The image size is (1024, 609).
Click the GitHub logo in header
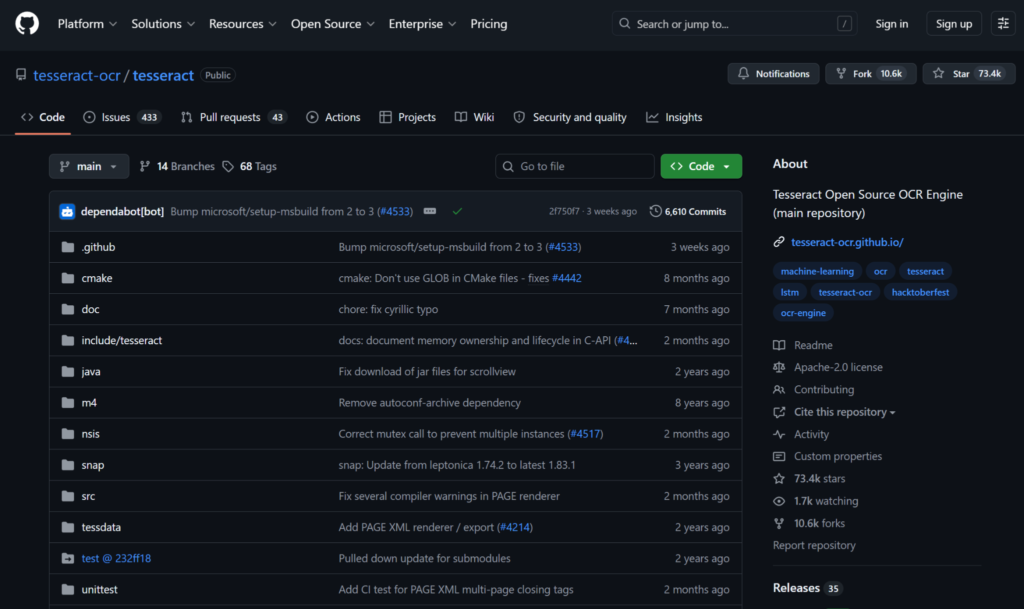point(27,23)
